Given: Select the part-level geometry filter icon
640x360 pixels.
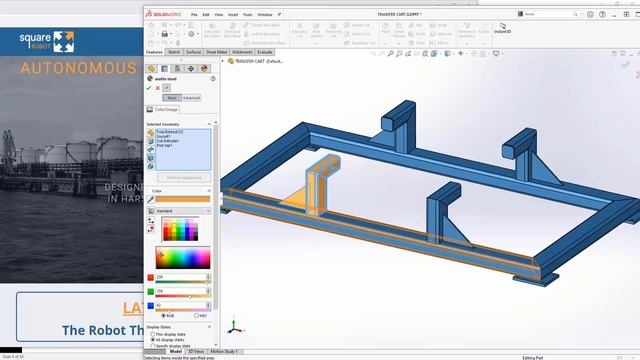Looking at the screenshot, I should tap(151, 133).
